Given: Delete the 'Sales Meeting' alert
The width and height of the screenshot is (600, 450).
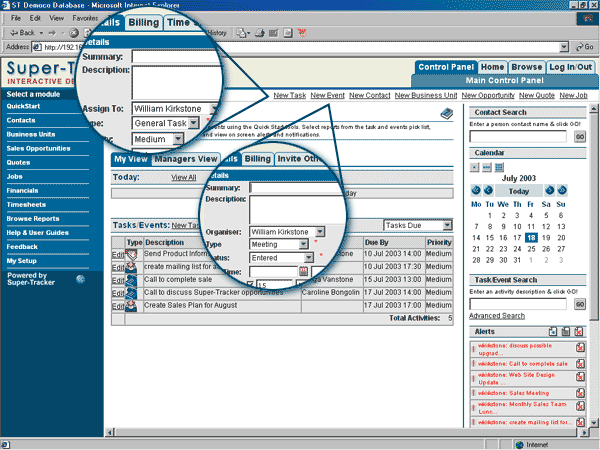Looking at the screenshot, I should click(x=580, y=393).
